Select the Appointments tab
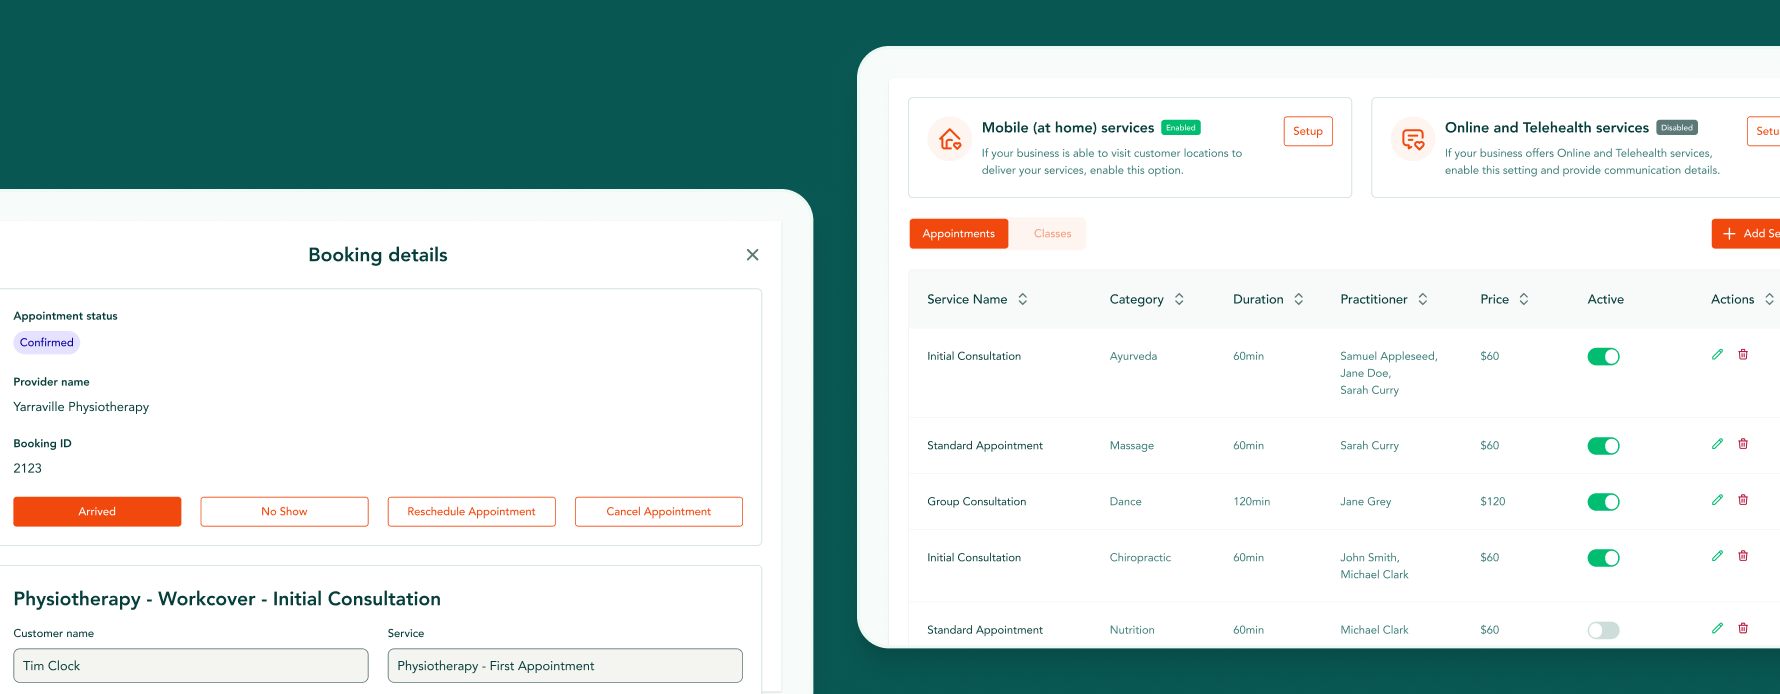Viewport: 1780px width, 694px height. click(958, 234)
